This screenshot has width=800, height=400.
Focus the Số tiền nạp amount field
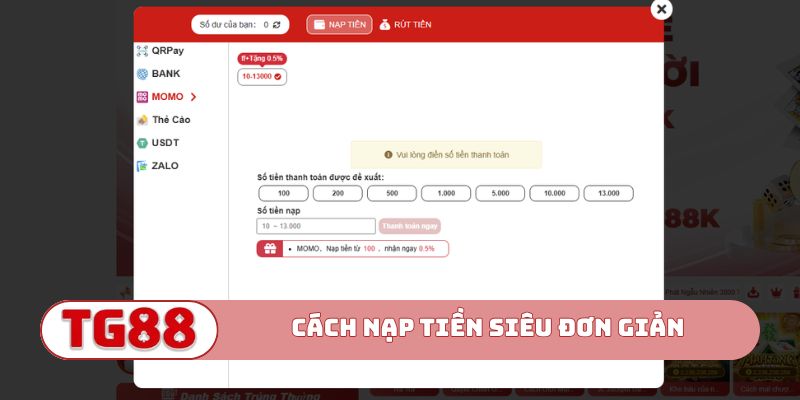316,226
